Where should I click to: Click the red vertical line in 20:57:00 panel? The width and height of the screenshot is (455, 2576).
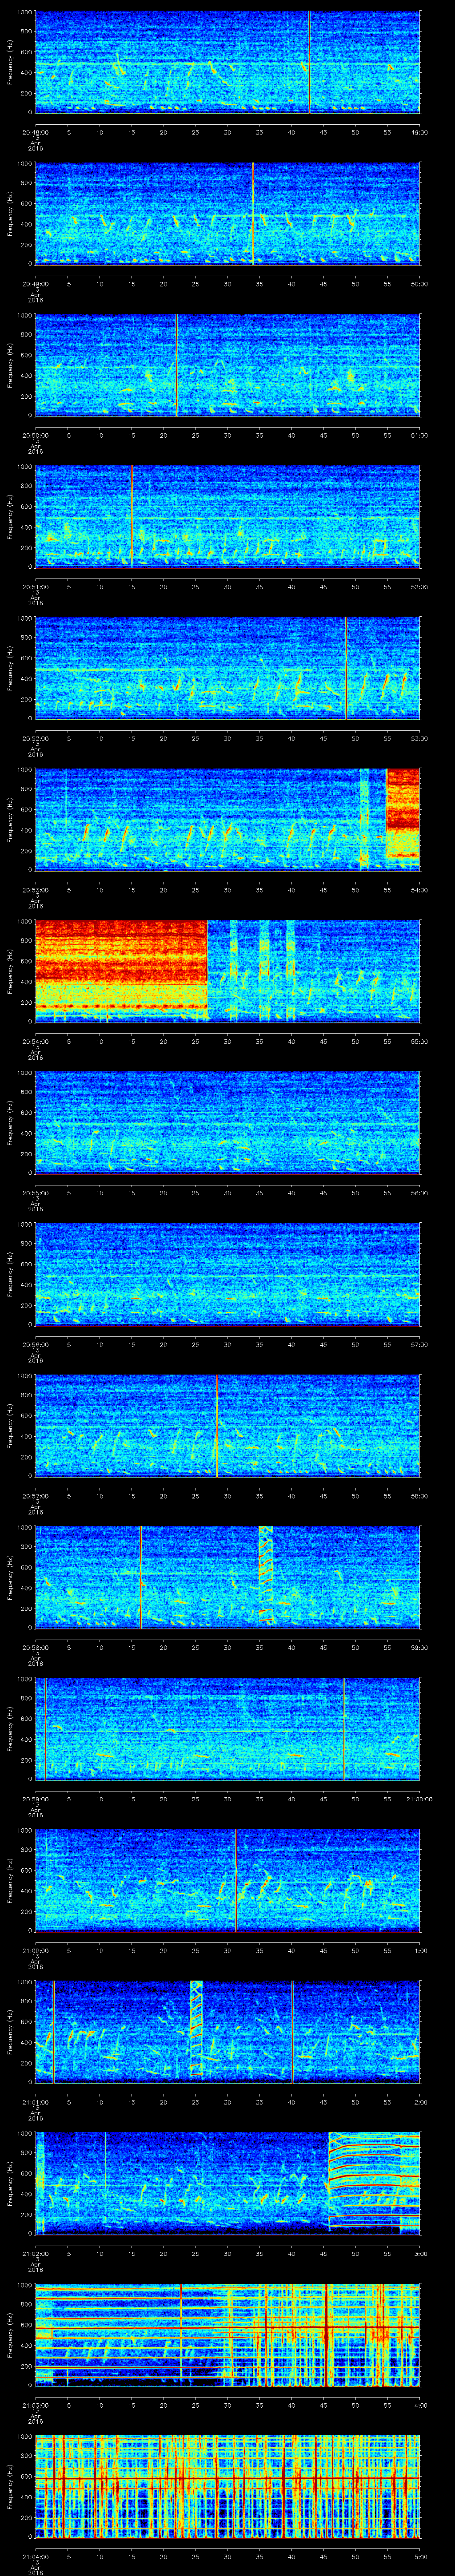pos(217,1425)
